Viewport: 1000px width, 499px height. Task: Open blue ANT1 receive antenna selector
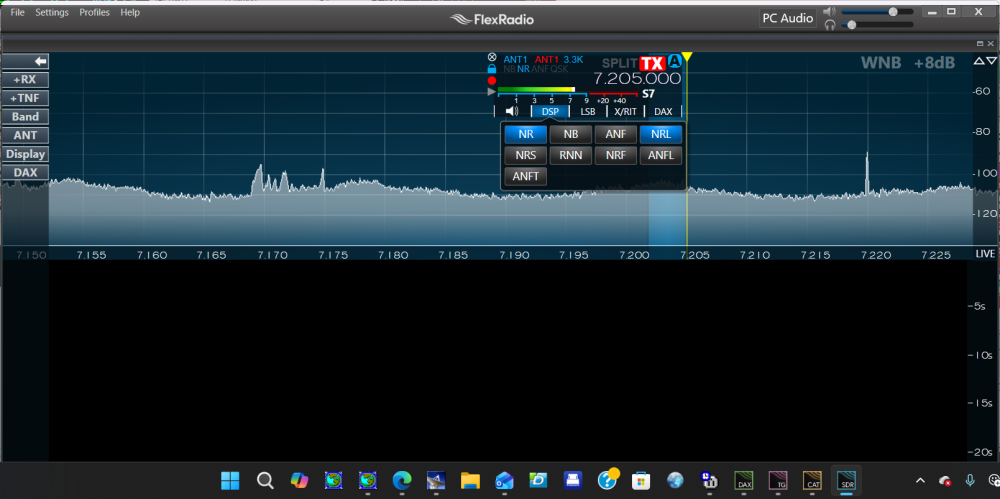pos(516,59)
